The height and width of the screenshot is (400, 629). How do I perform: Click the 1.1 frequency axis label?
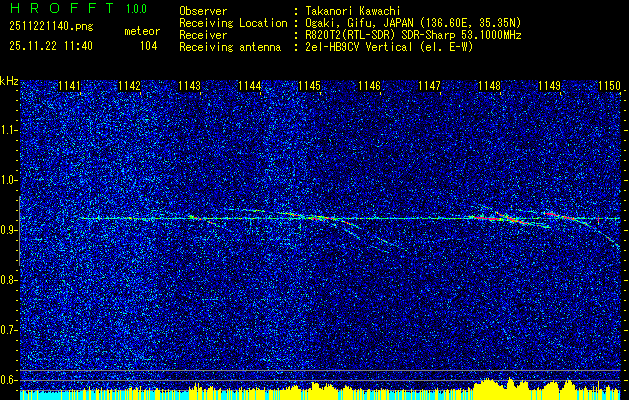point(8,130)
